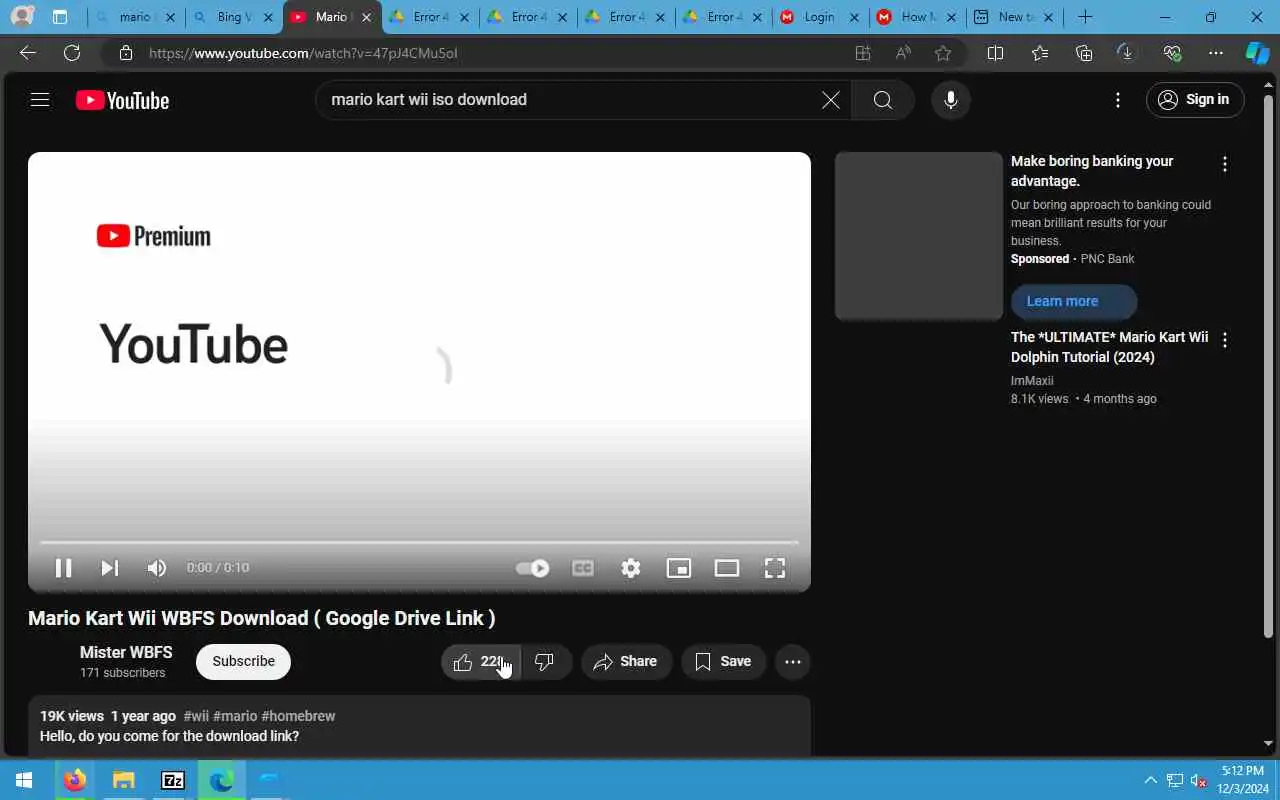
Task: Switch to theater mode
Action: [x=727, y=568]
